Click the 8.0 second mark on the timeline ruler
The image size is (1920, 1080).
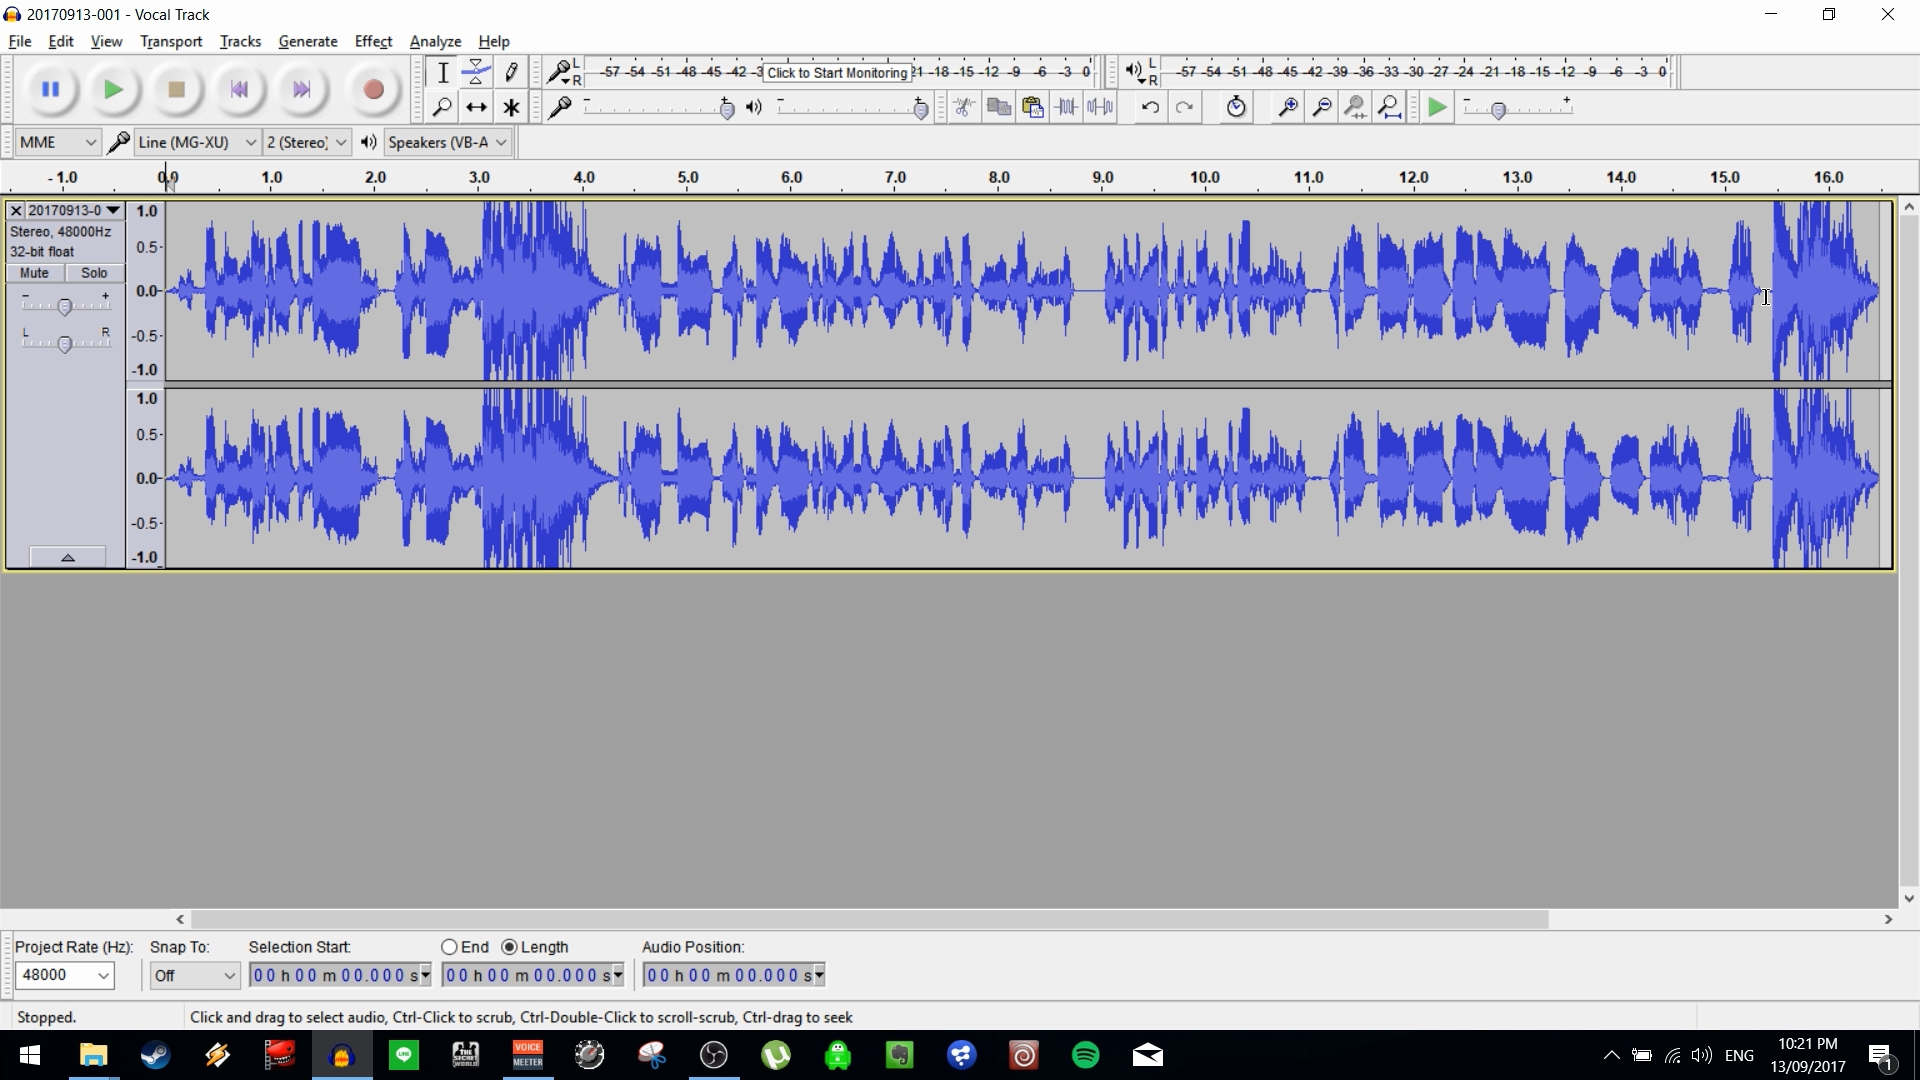(x=999, y=177)
